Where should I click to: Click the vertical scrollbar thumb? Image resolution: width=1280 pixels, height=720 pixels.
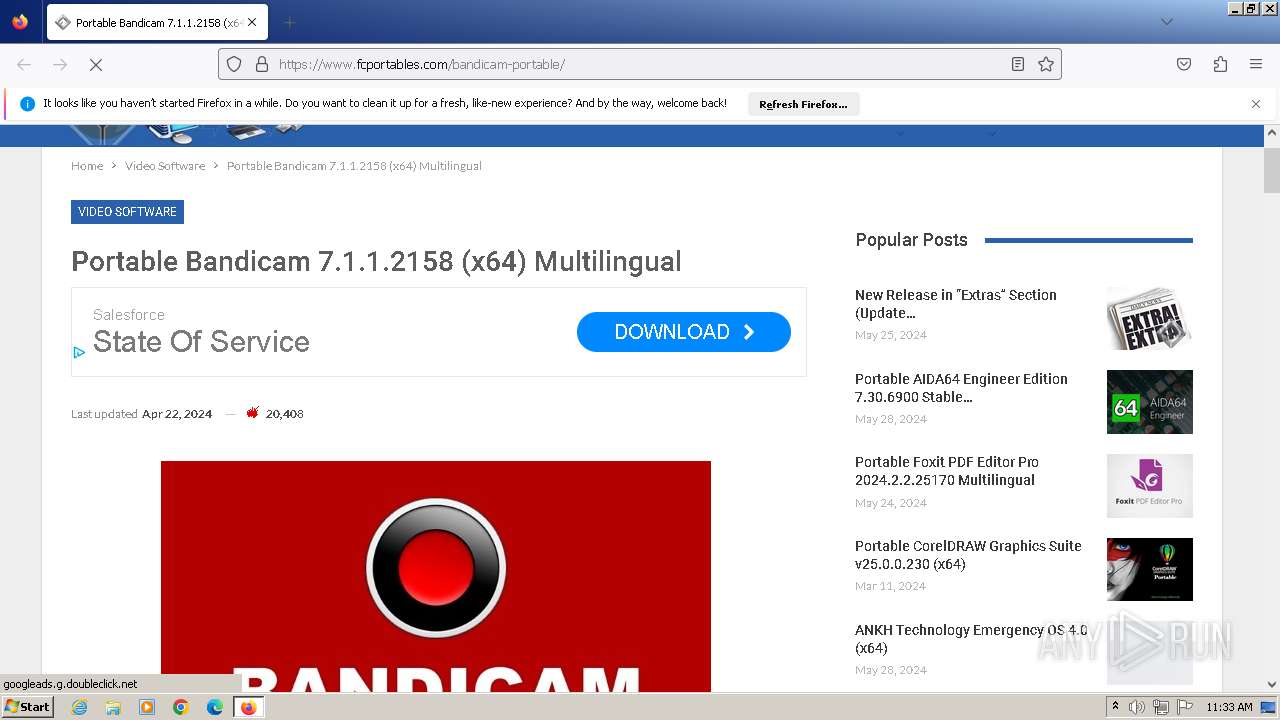pos(1272,169)
